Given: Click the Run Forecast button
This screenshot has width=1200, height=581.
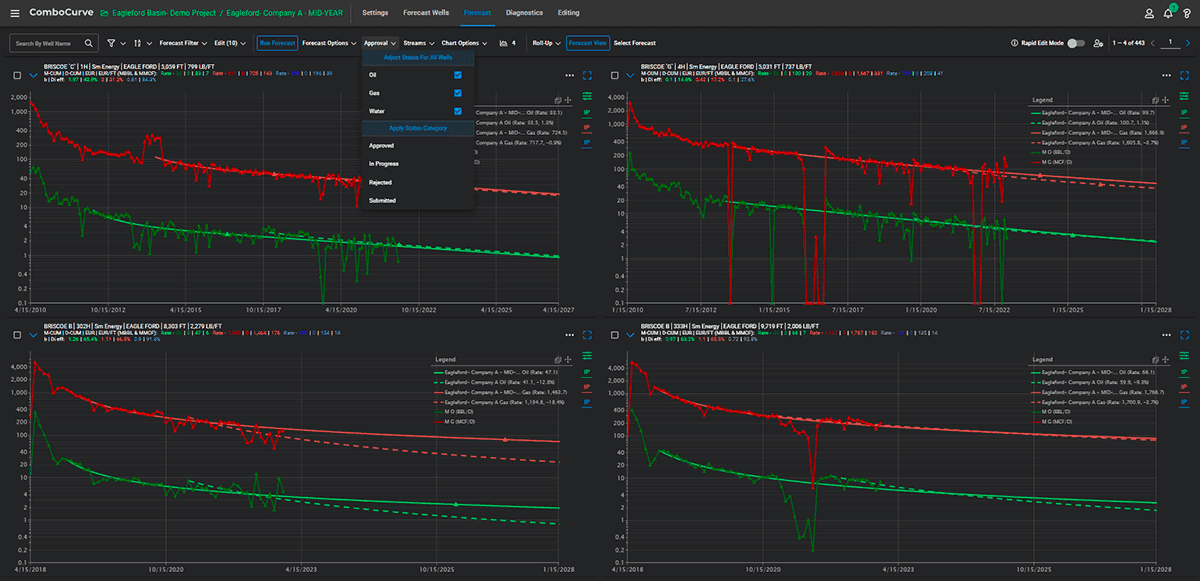Looking at the screenshot, I should 277,44.
